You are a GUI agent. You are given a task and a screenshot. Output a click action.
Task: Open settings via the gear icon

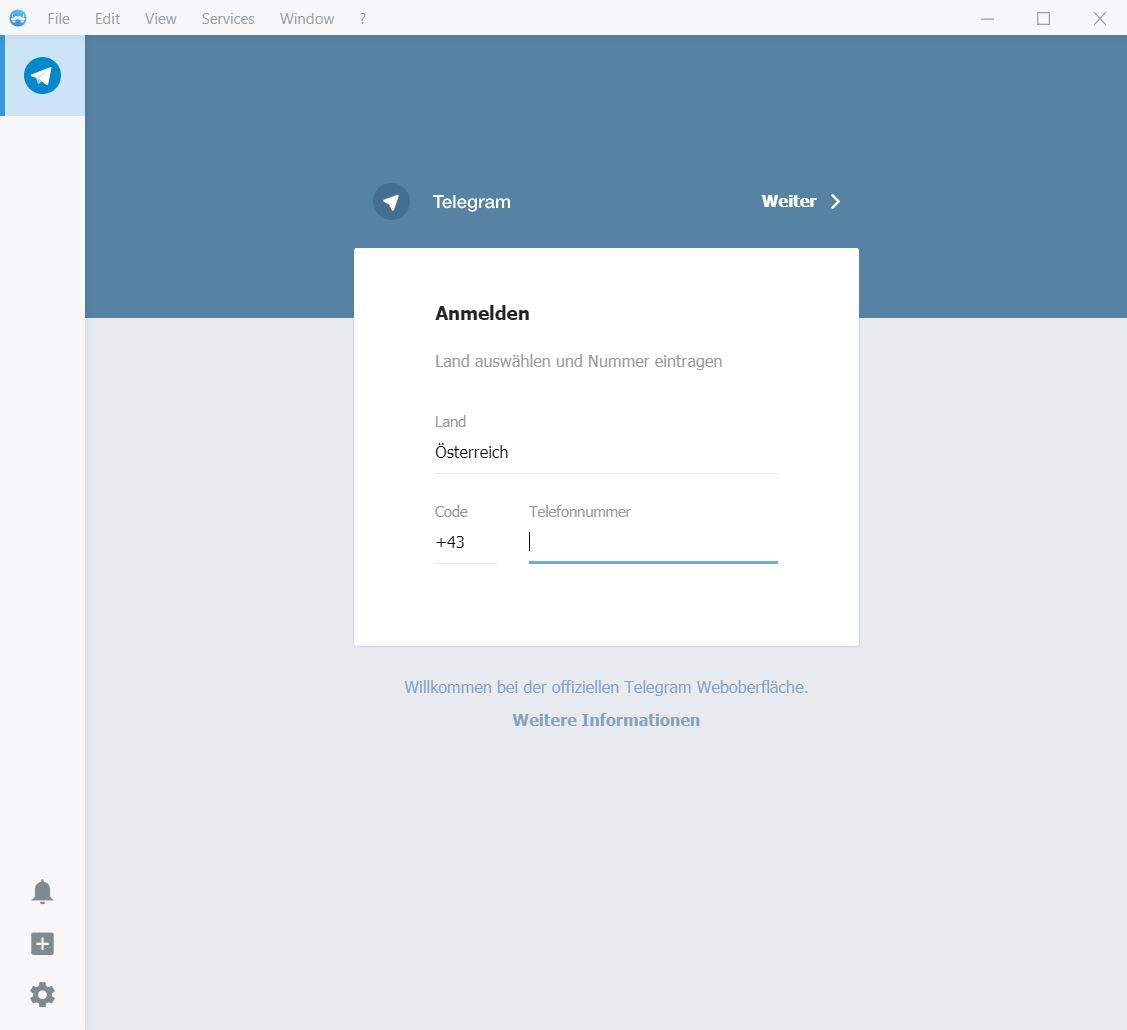[42, 995]
